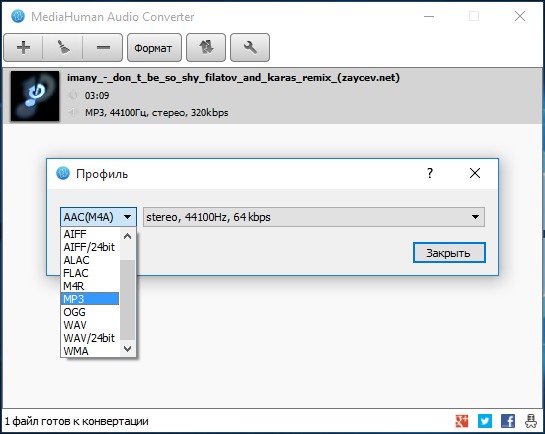Click the broom clear-list icon
Image resolution: width=545 pixels, height=434 pixels.
click(63, 48)
